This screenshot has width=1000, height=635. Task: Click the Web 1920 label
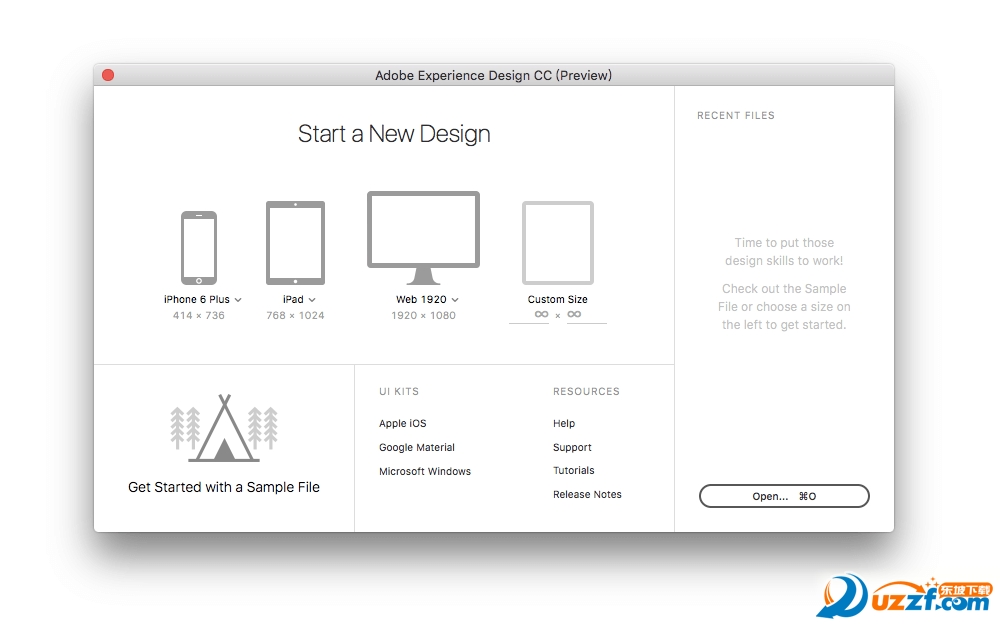coord(421,299)
